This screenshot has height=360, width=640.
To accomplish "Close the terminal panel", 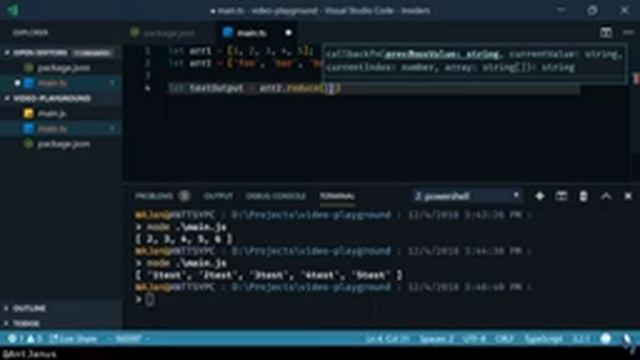I will point(628,196).
